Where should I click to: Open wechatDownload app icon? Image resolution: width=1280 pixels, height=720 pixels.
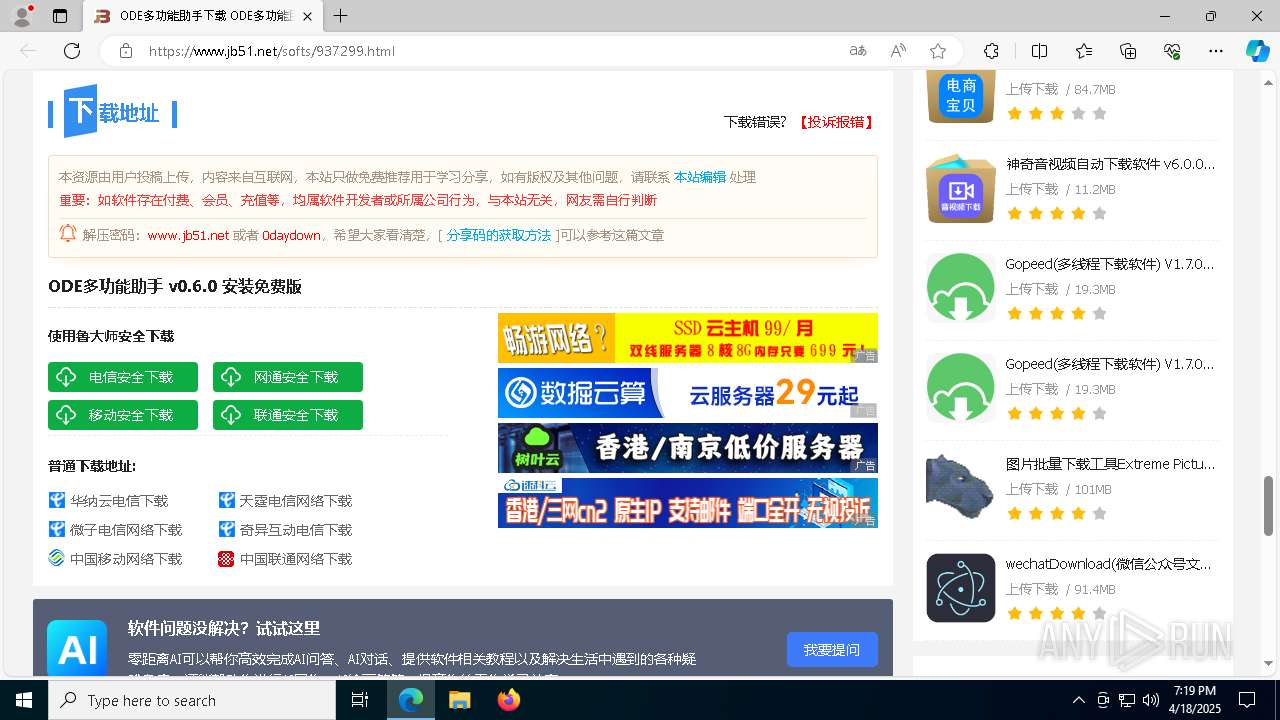pyautogui.click(x=961, y=588)
